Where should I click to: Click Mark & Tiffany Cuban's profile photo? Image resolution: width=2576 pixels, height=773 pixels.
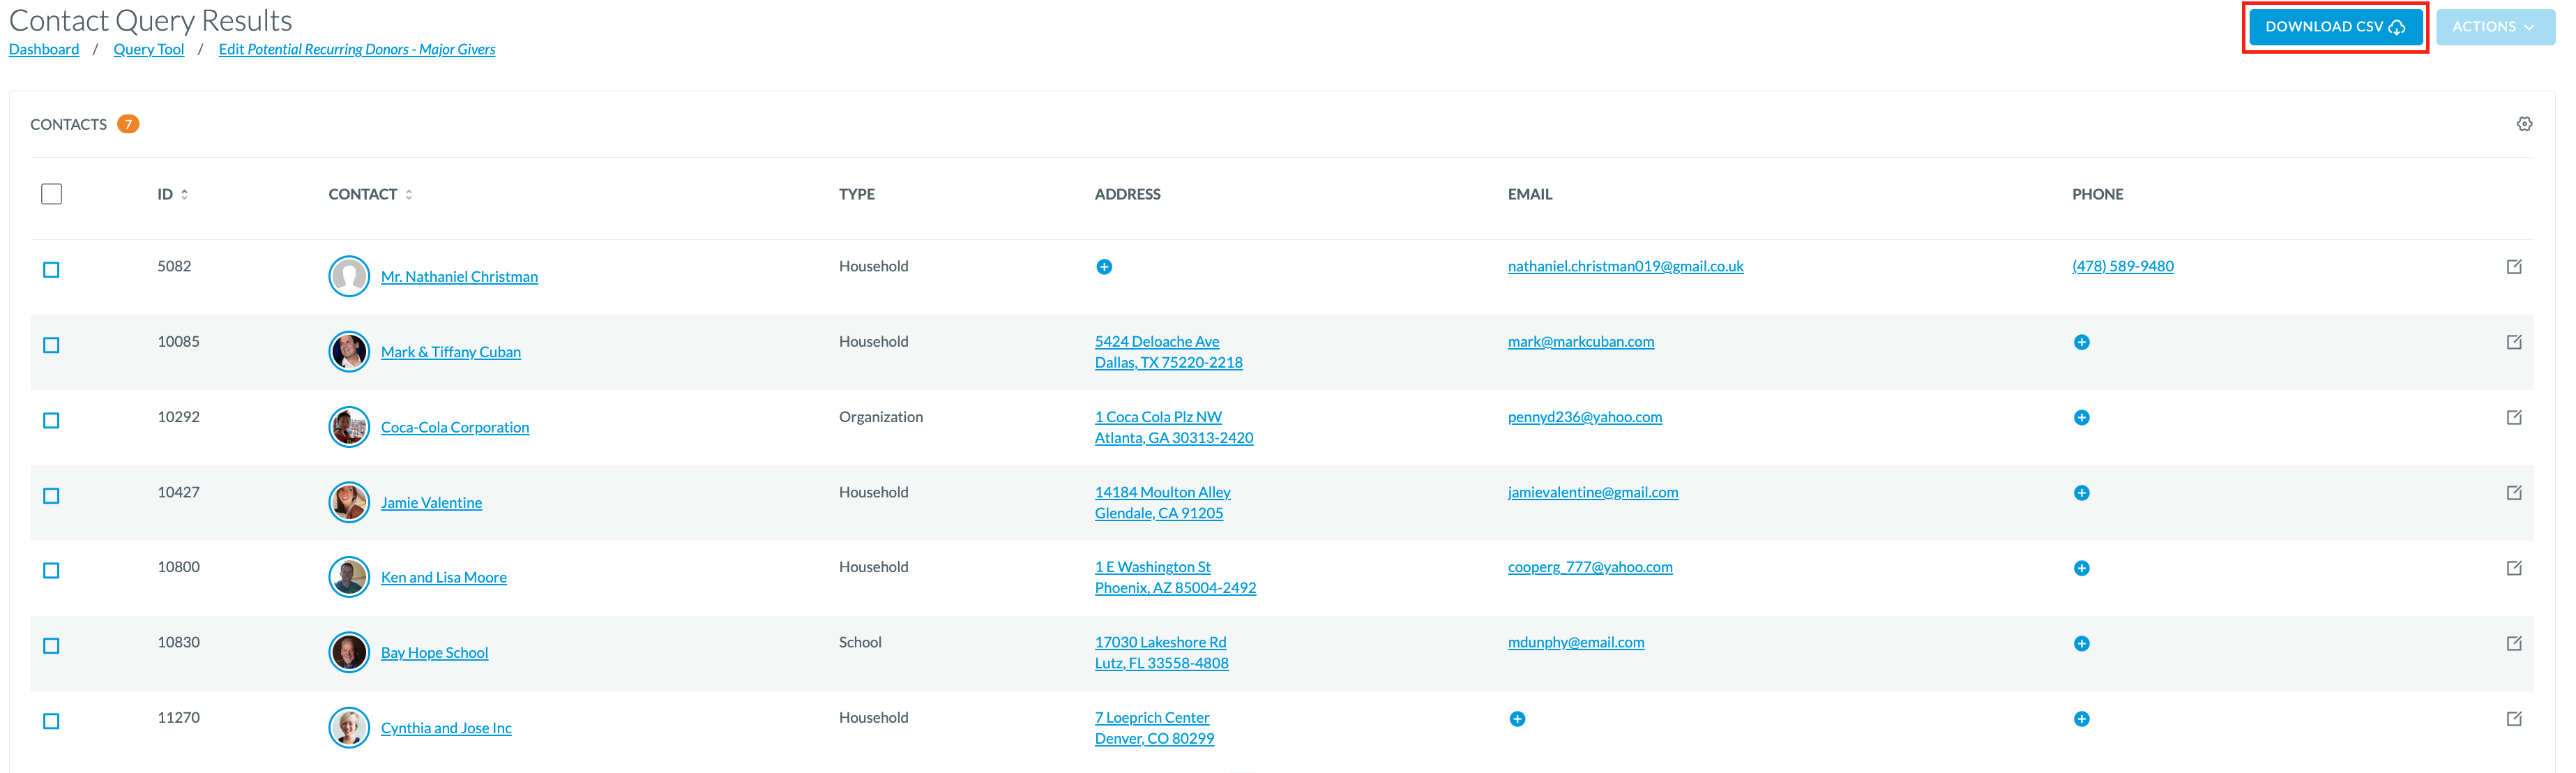point(349,351)
